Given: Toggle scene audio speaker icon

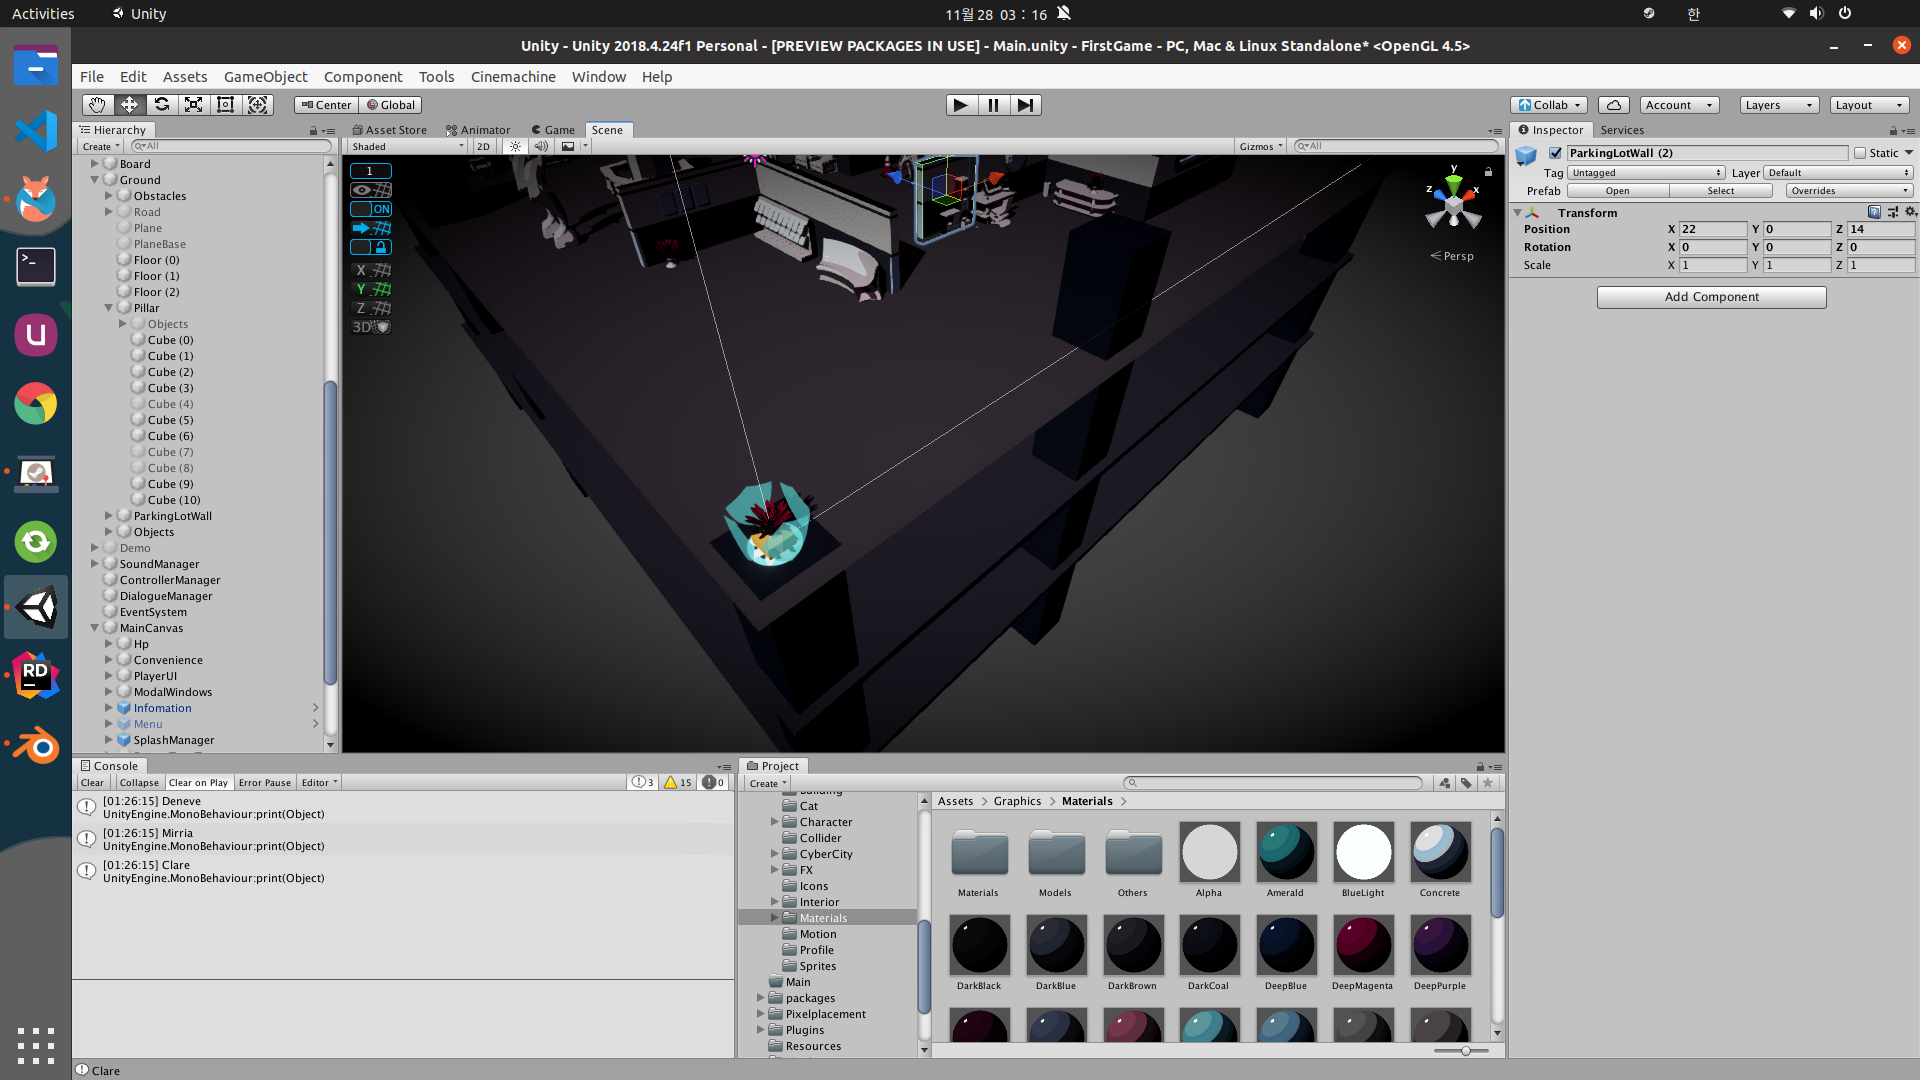Looking at the screenshot, I should click(541, 146).
